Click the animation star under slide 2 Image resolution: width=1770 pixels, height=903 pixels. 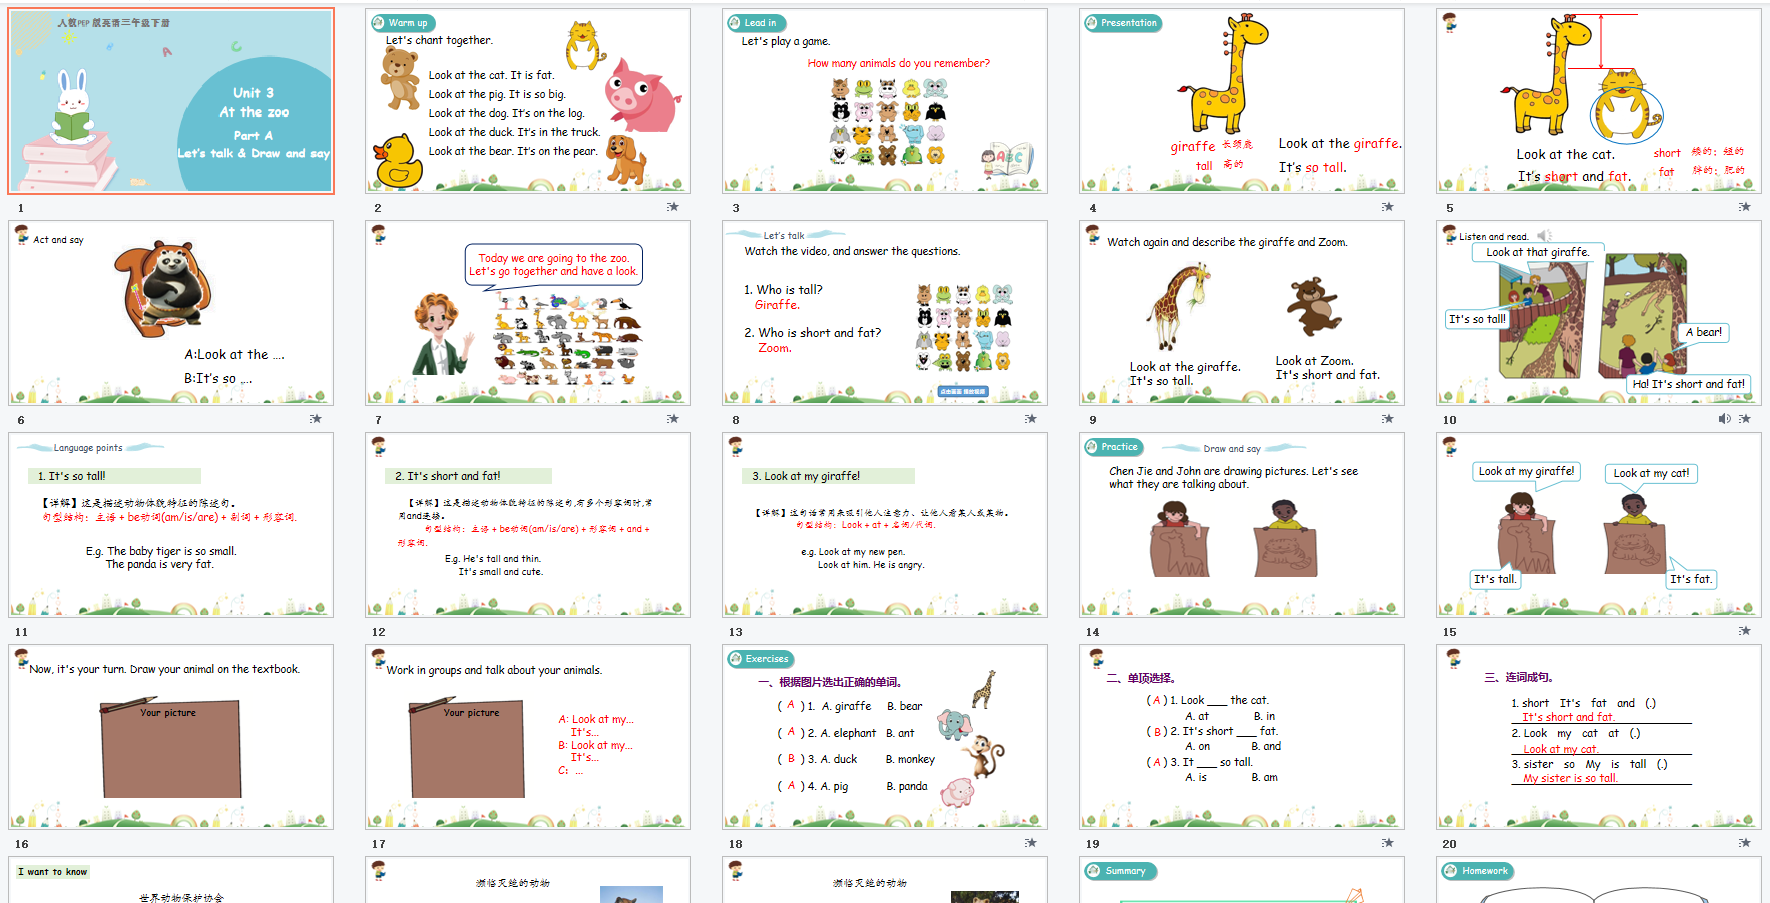(673, 207)
